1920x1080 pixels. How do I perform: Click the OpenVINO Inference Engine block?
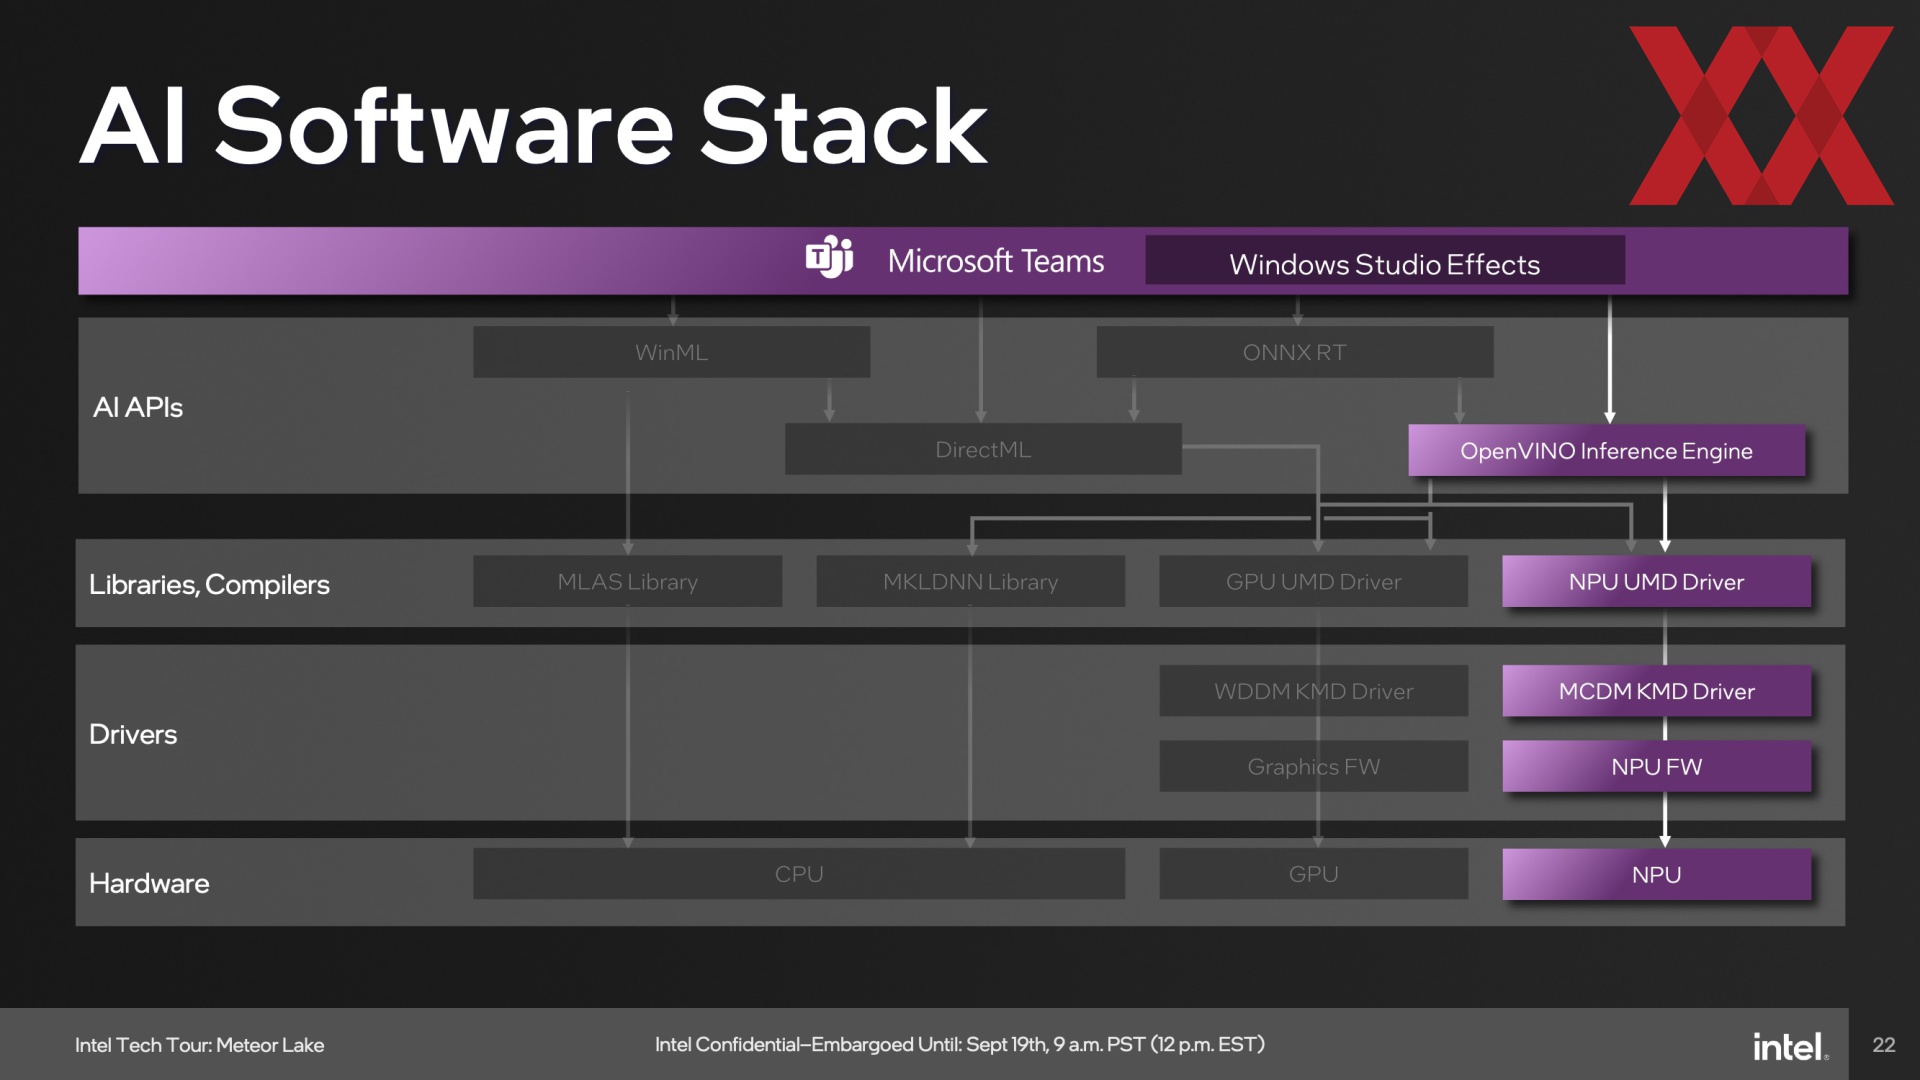[1606, 450]
